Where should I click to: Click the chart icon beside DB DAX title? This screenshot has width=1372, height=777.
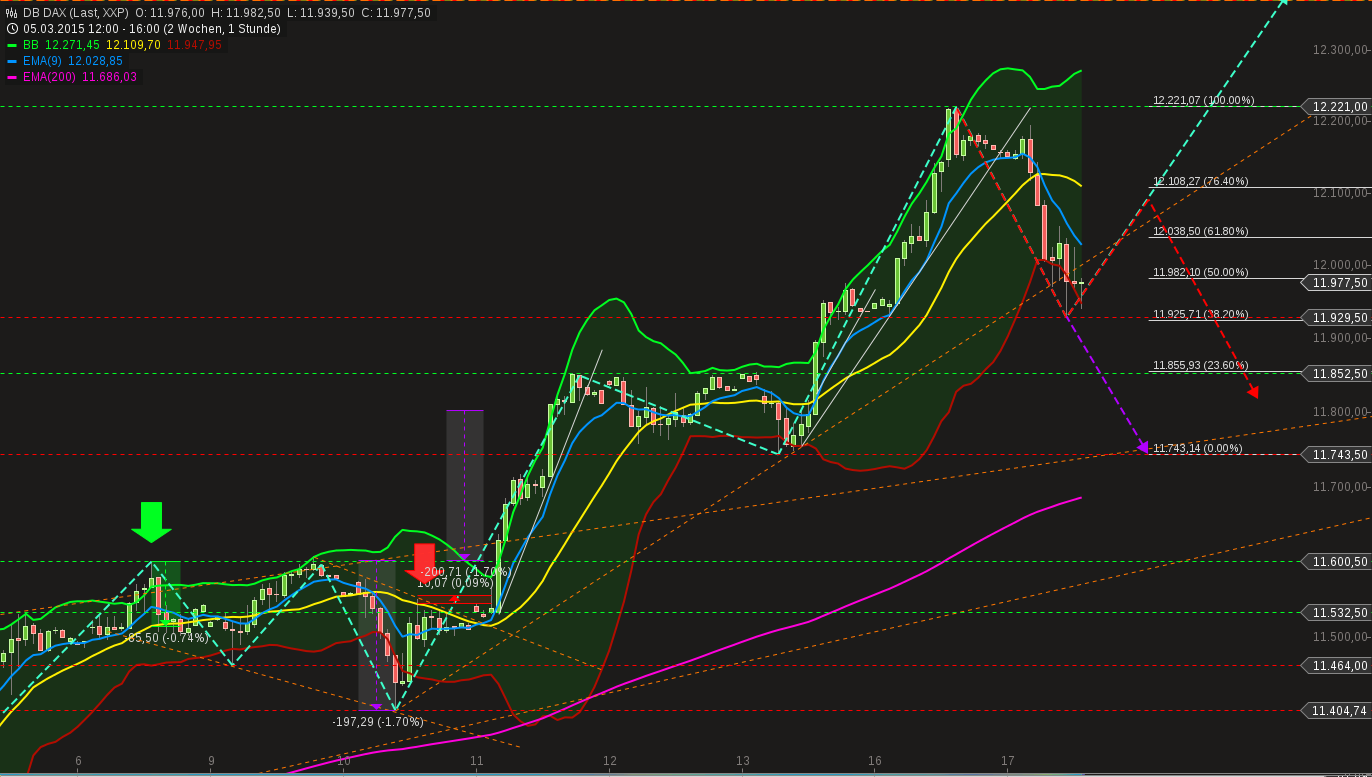pos(12,13)
